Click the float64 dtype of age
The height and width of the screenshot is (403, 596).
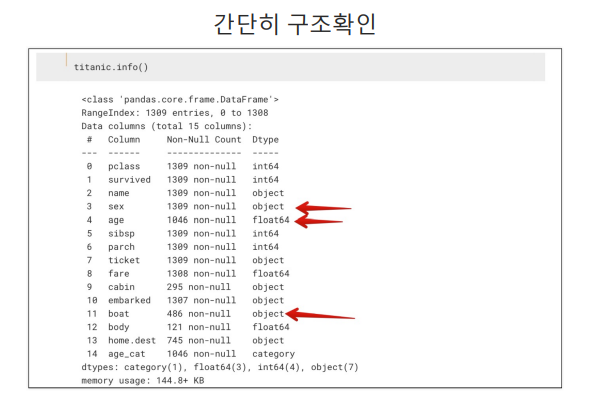[271, 220]
